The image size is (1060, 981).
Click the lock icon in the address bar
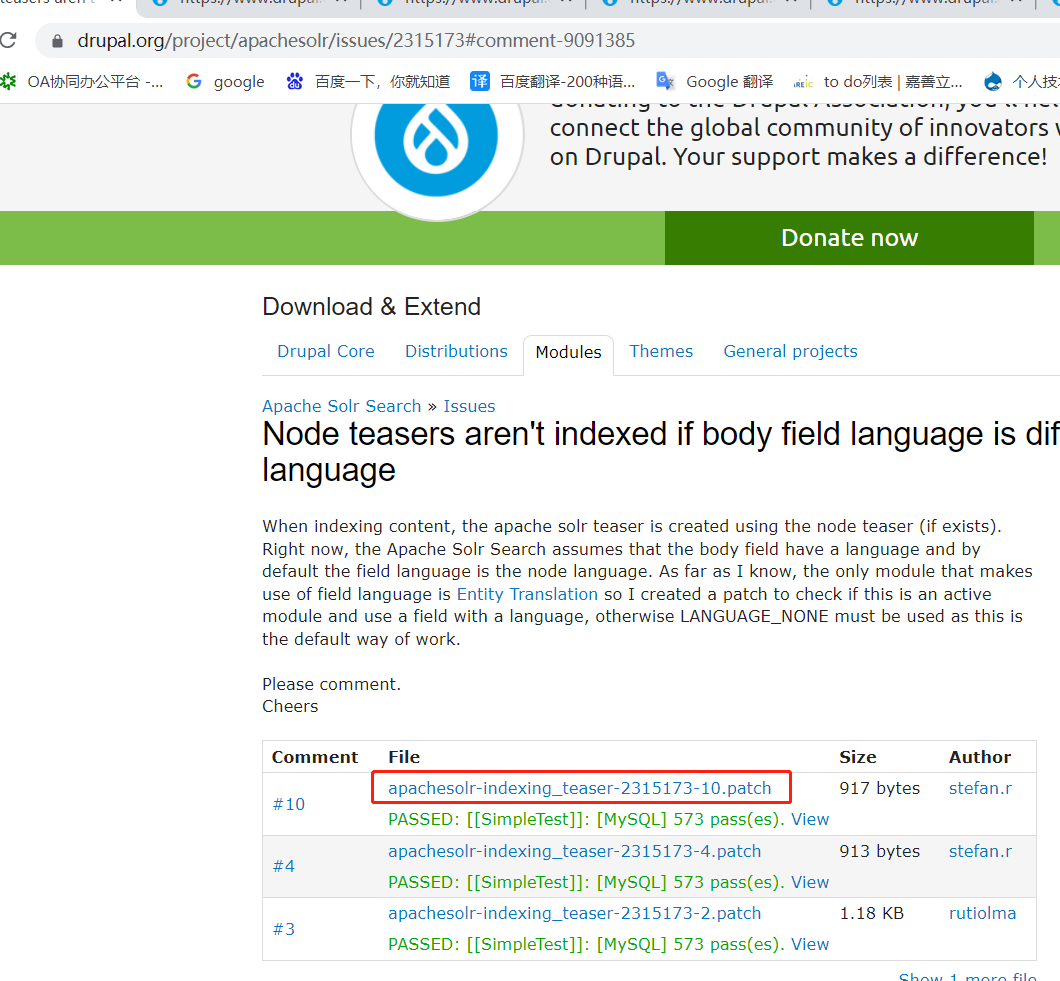click(x=57, y=41)
